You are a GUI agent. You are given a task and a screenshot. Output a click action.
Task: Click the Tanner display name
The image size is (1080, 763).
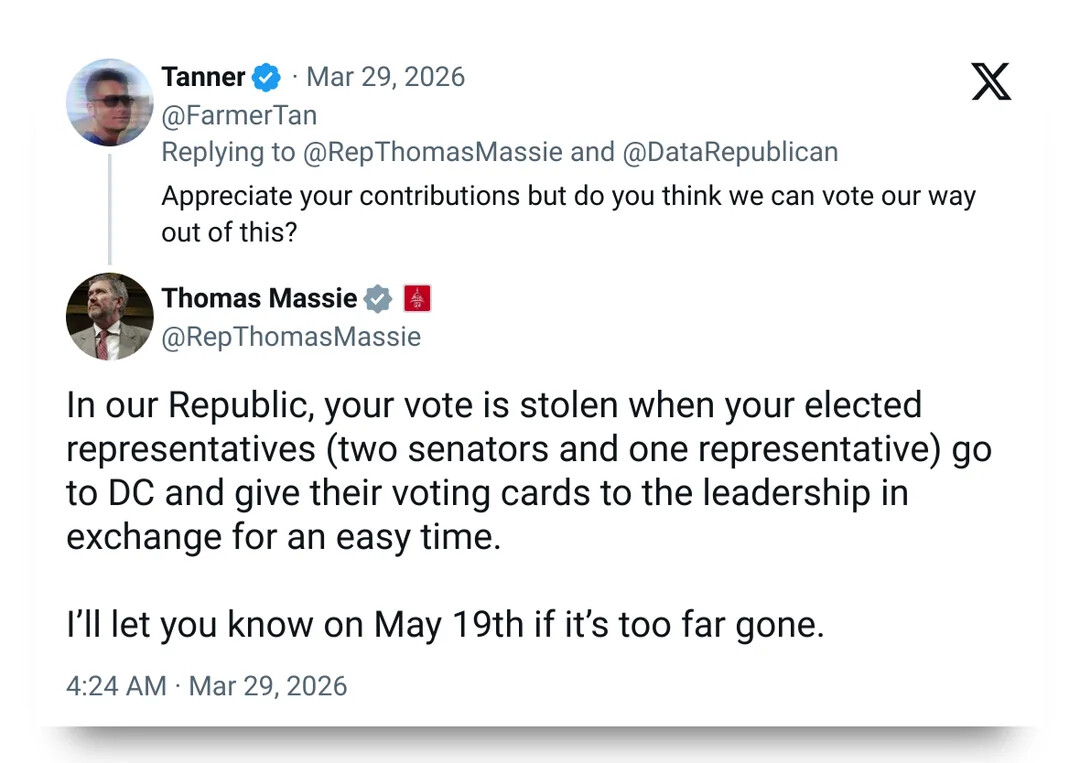pos(203,77)
